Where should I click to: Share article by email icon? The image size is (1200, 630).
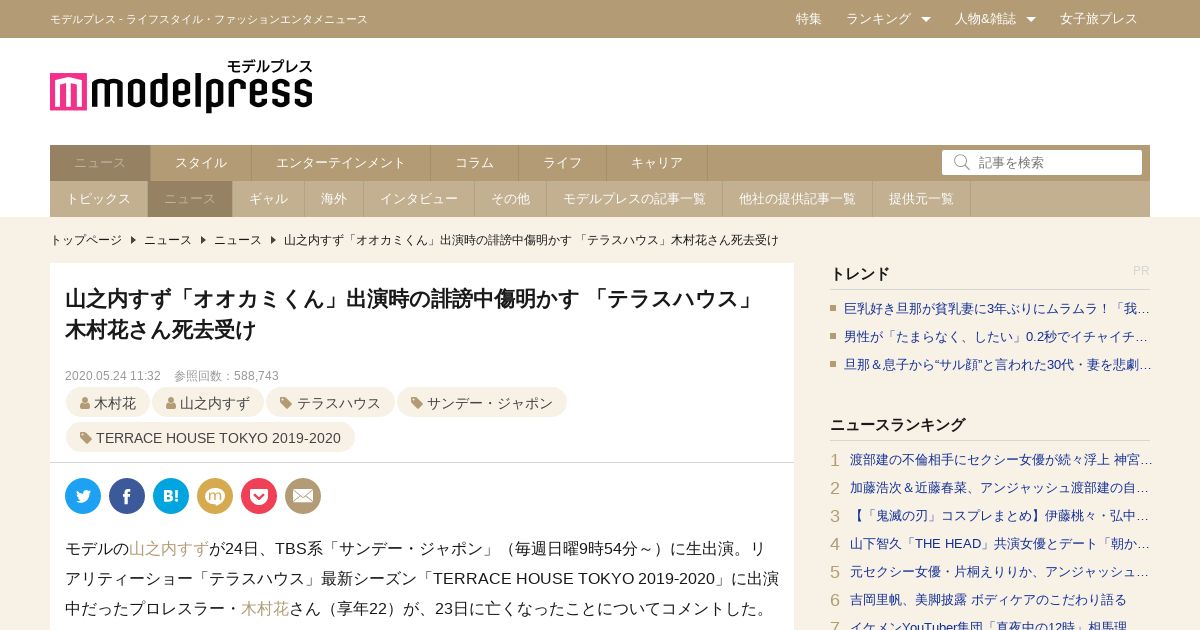[303, 496]
